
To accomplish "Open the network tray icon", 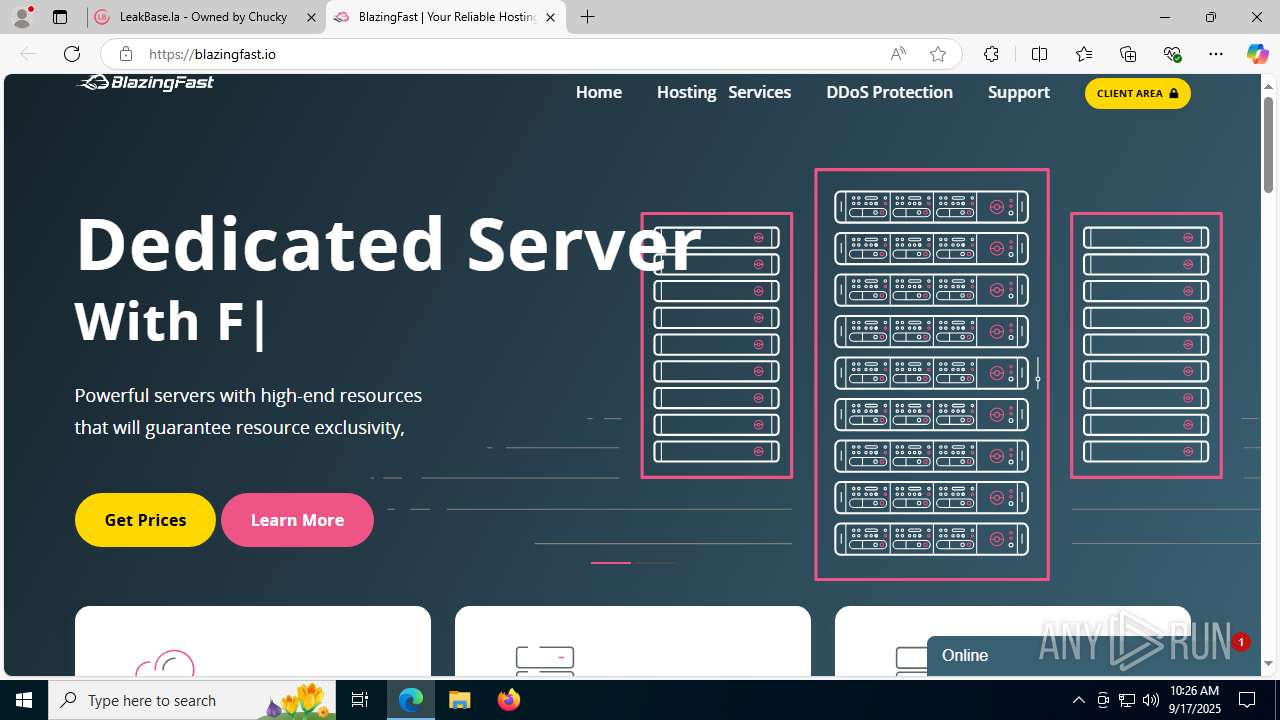I will (x=1127, y=700).
